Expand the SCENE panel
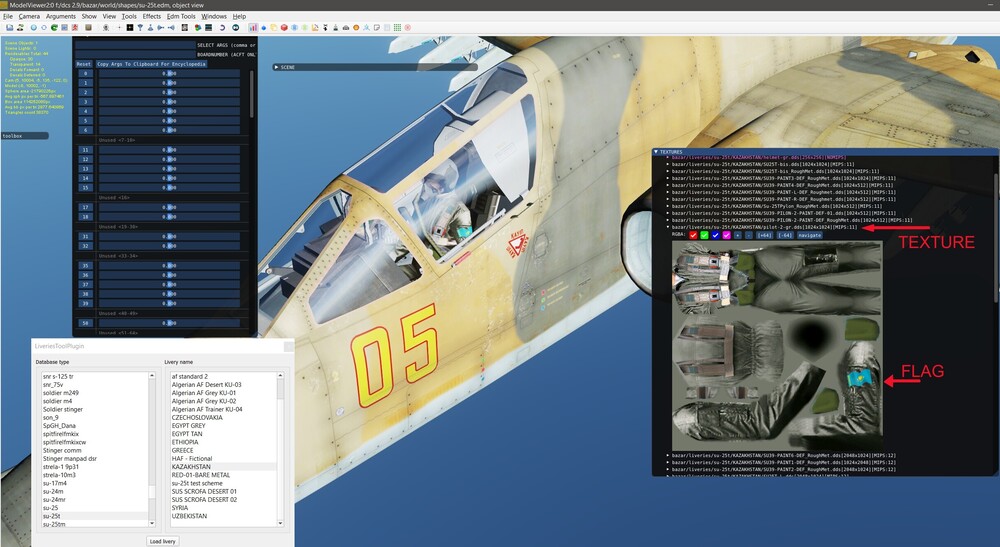Viewport: 1000px width, 547px height. point(277,67)
